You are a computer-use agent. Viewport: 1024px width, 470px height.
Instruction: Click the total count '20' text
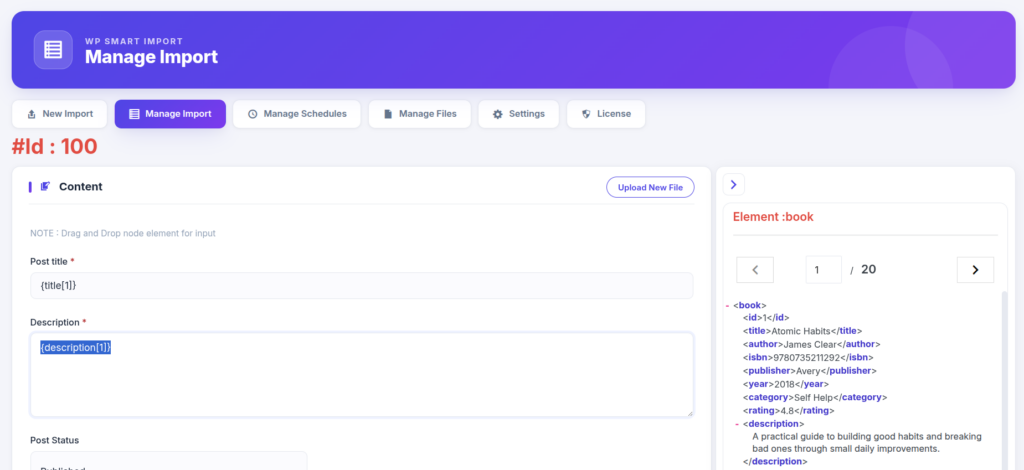[869, 269]
